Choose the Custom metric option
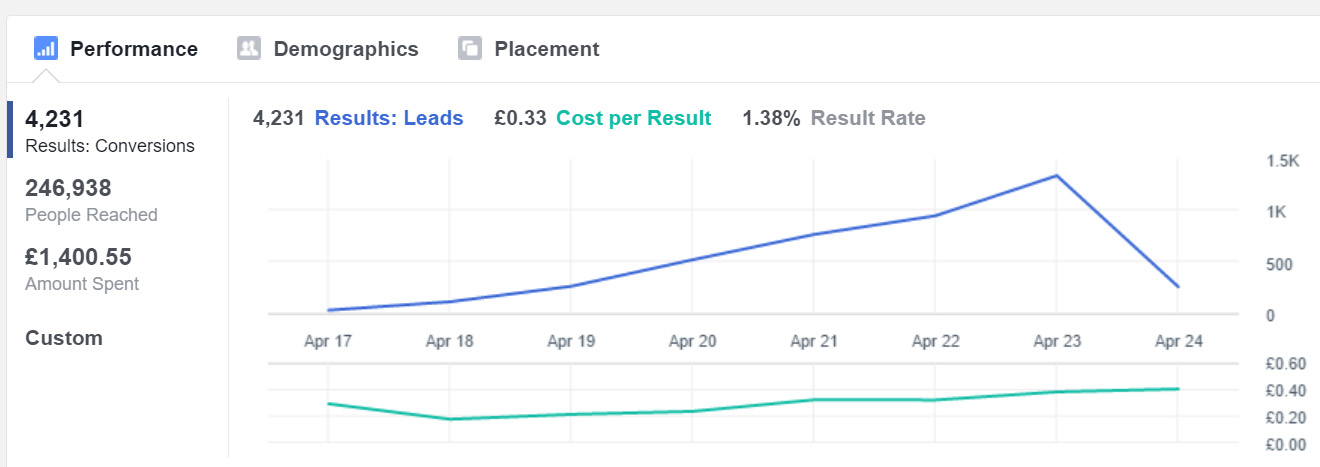The image size is (1320, 467). point(64,338)
